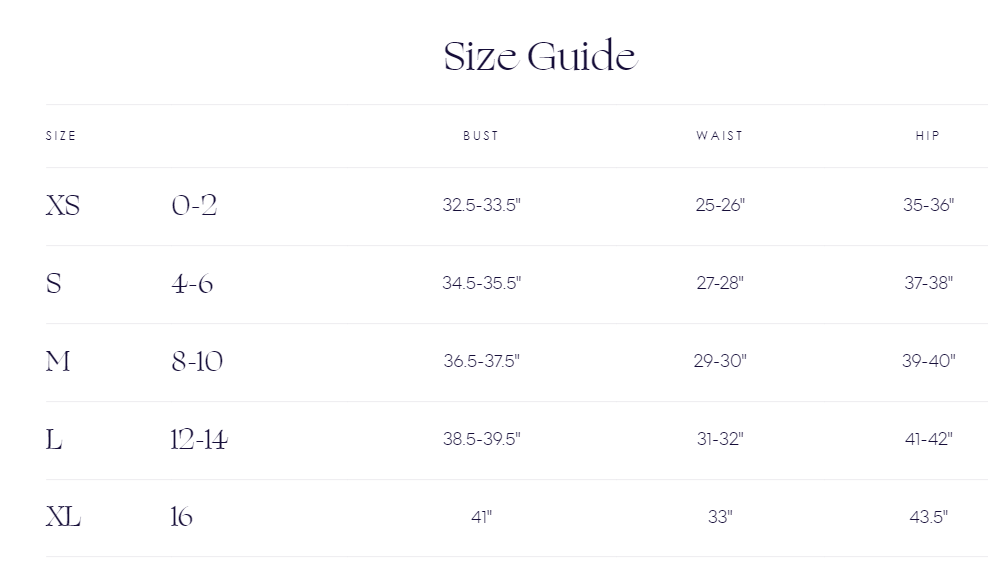Screen dimensions: 988x578
Task: Click the BUST column header
Action: (x=481, y=136)
